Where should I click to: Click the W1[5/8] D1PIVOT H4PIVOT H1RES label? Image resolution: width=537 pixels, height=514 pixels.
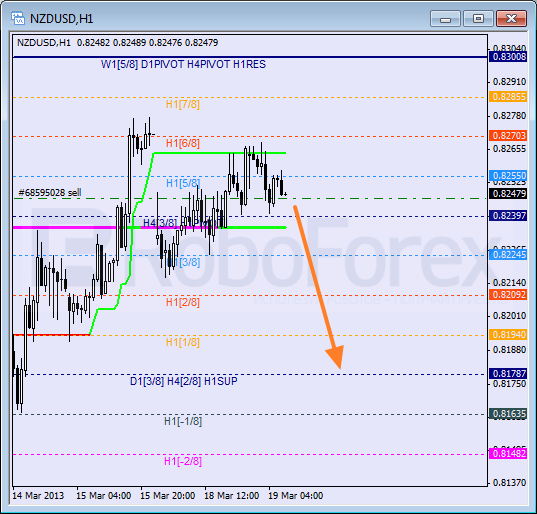[183, 64]
